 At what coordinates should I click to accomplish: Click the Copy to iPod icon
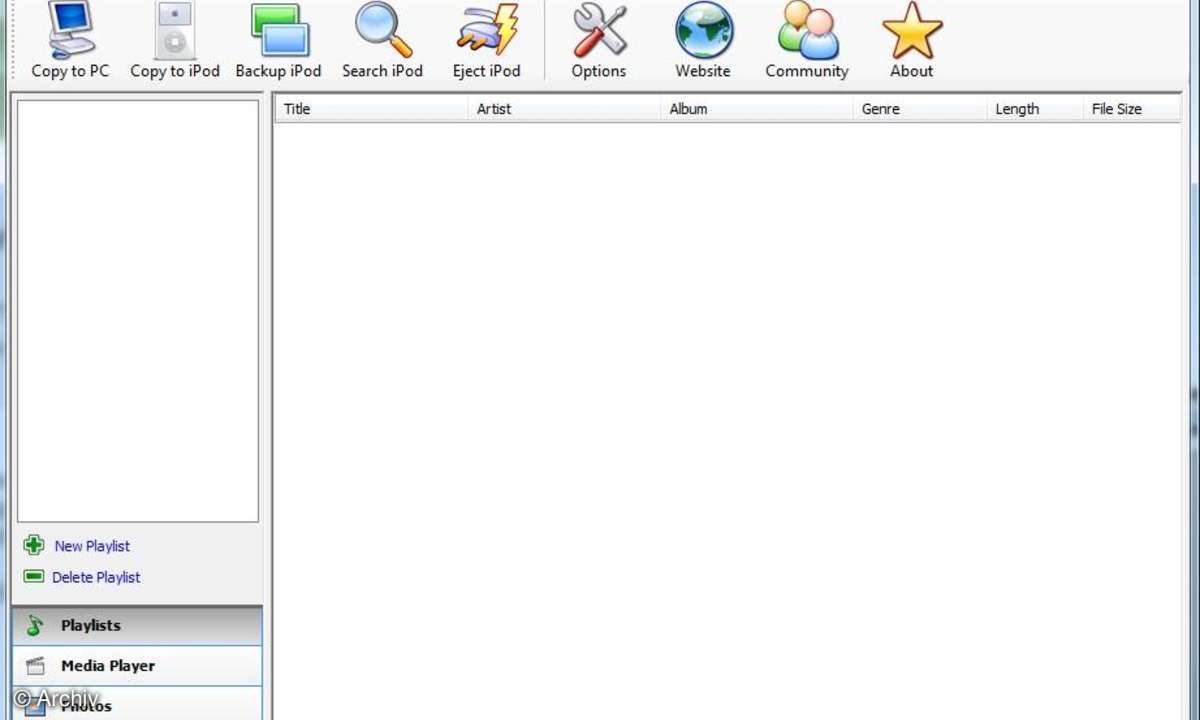[175, 30]
